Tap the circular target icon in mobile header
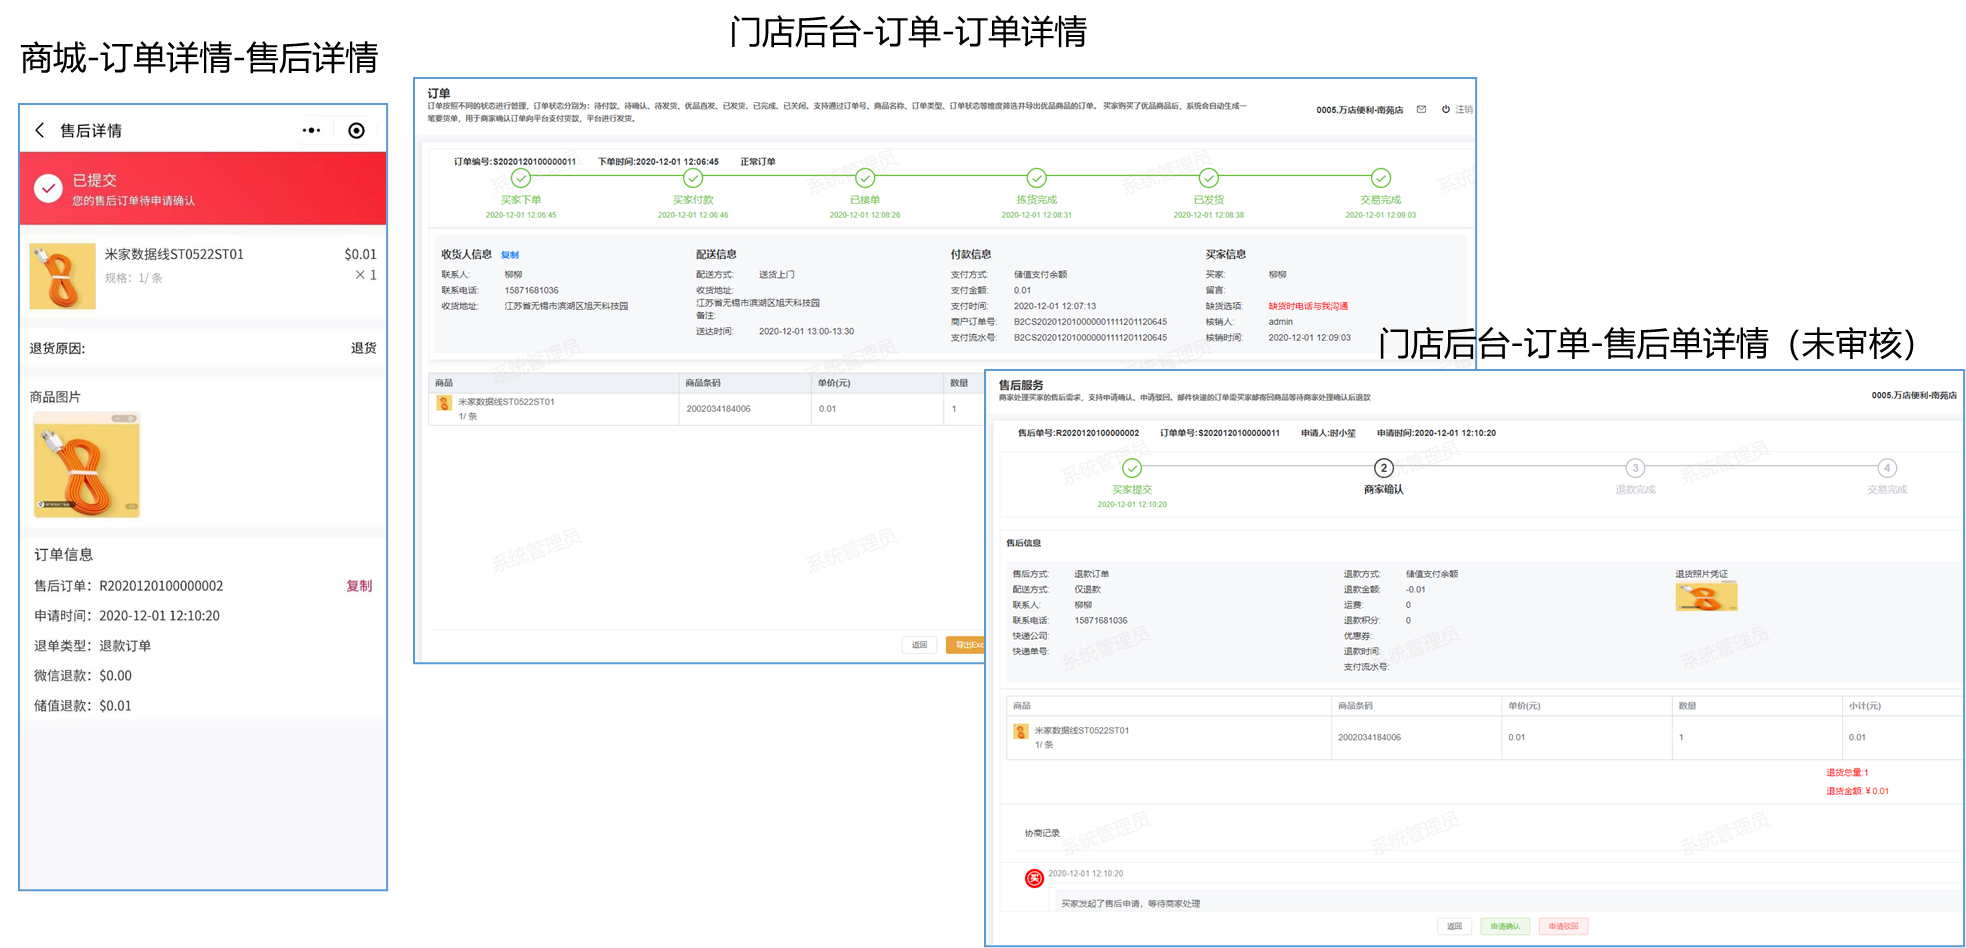This screenshot has width=1966, height=948. 356,130
